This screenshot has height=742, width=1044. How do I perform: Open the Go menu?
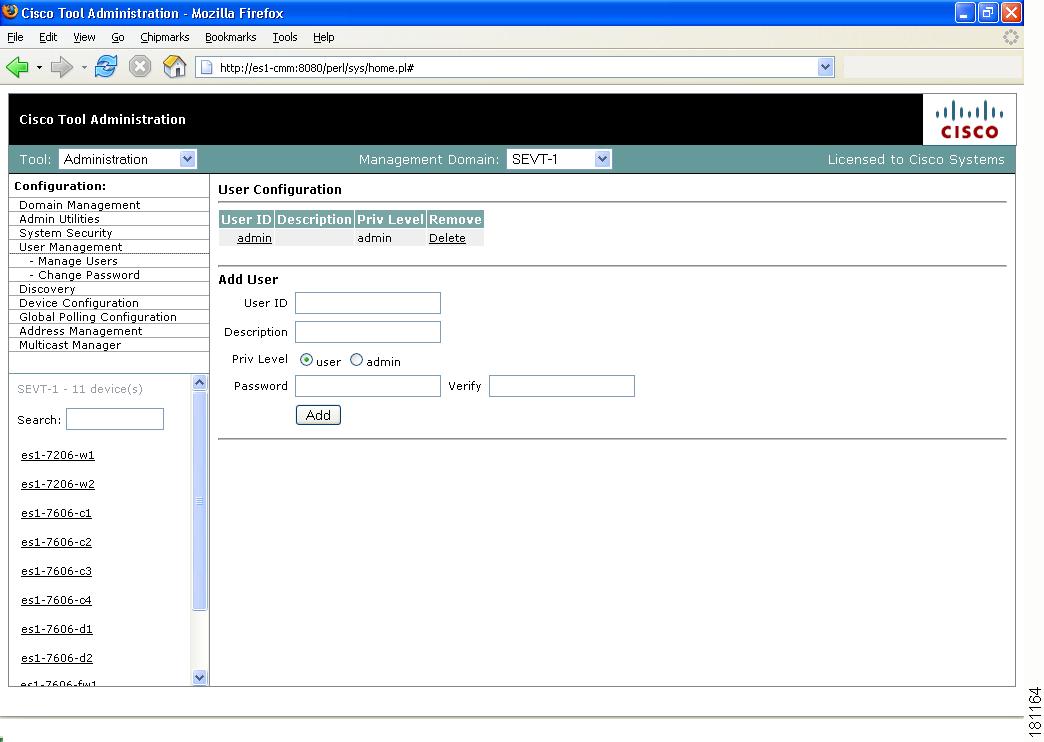coord(117,37)
